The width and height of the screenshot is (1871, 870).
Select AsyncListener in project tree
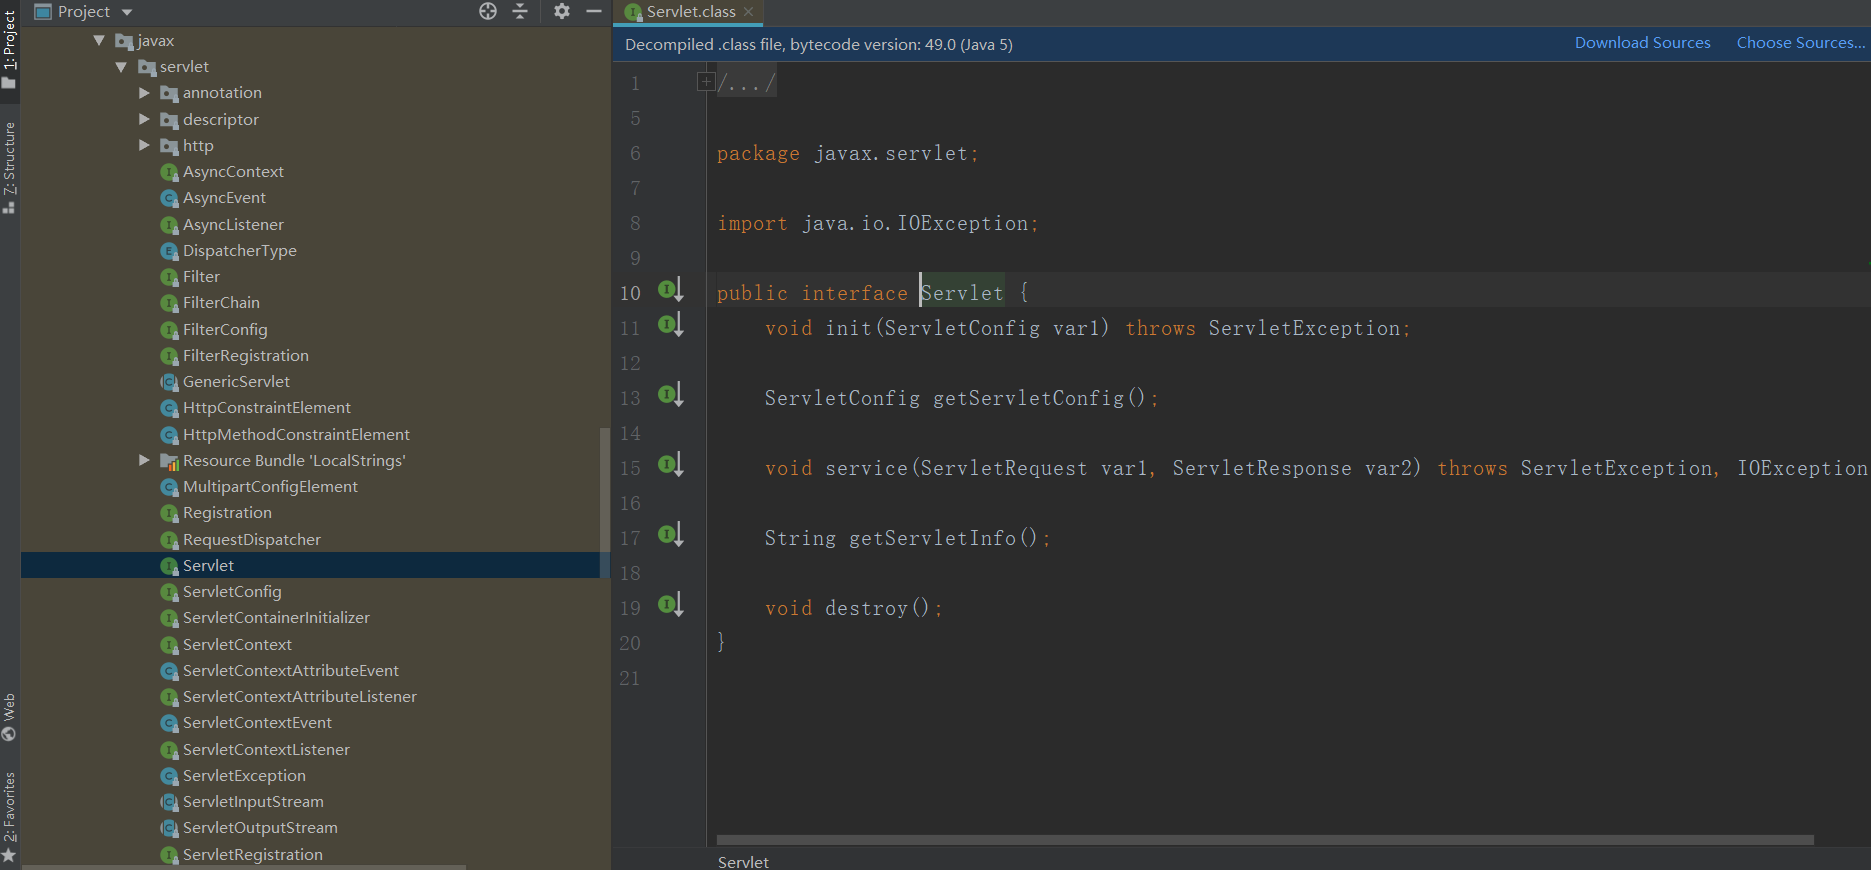pyautogui.click(x=233, y=225)
